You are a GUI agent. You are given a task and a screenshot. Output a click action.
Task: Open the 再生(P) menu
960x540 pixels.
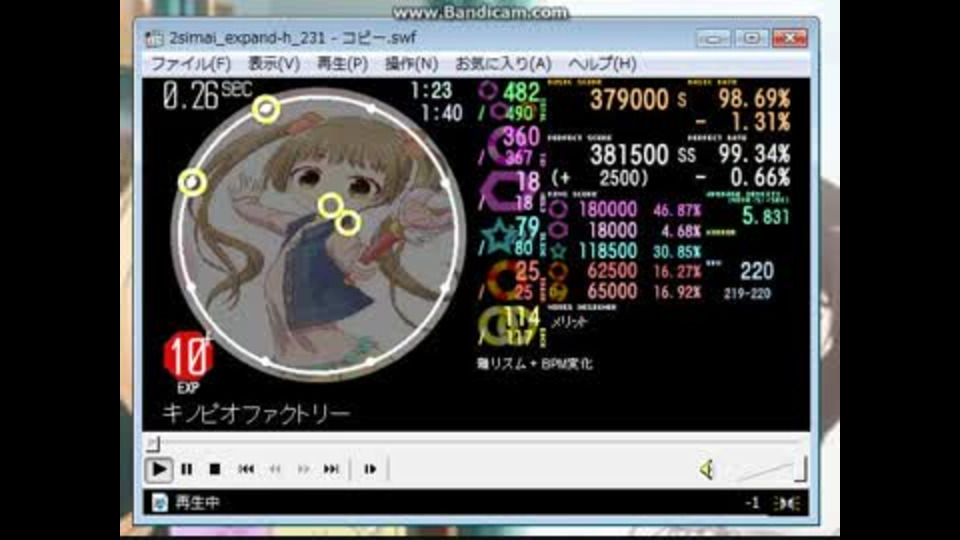[342, 64]
